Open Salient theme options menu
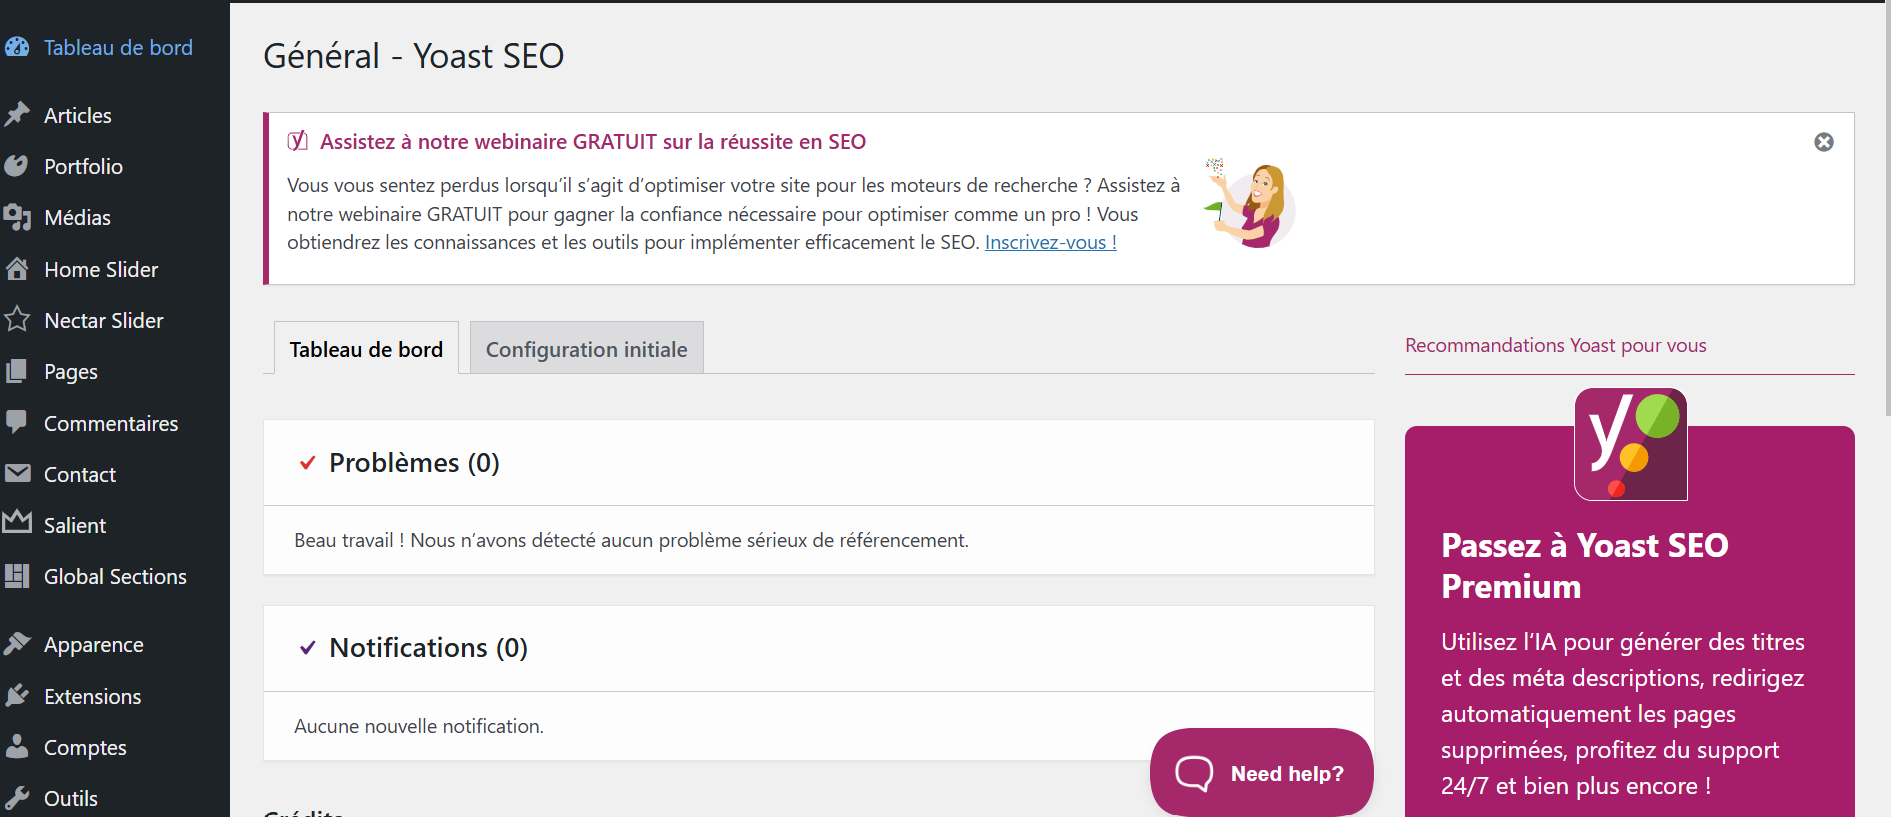Screen dimensions: 1891x817 point(75,525)
